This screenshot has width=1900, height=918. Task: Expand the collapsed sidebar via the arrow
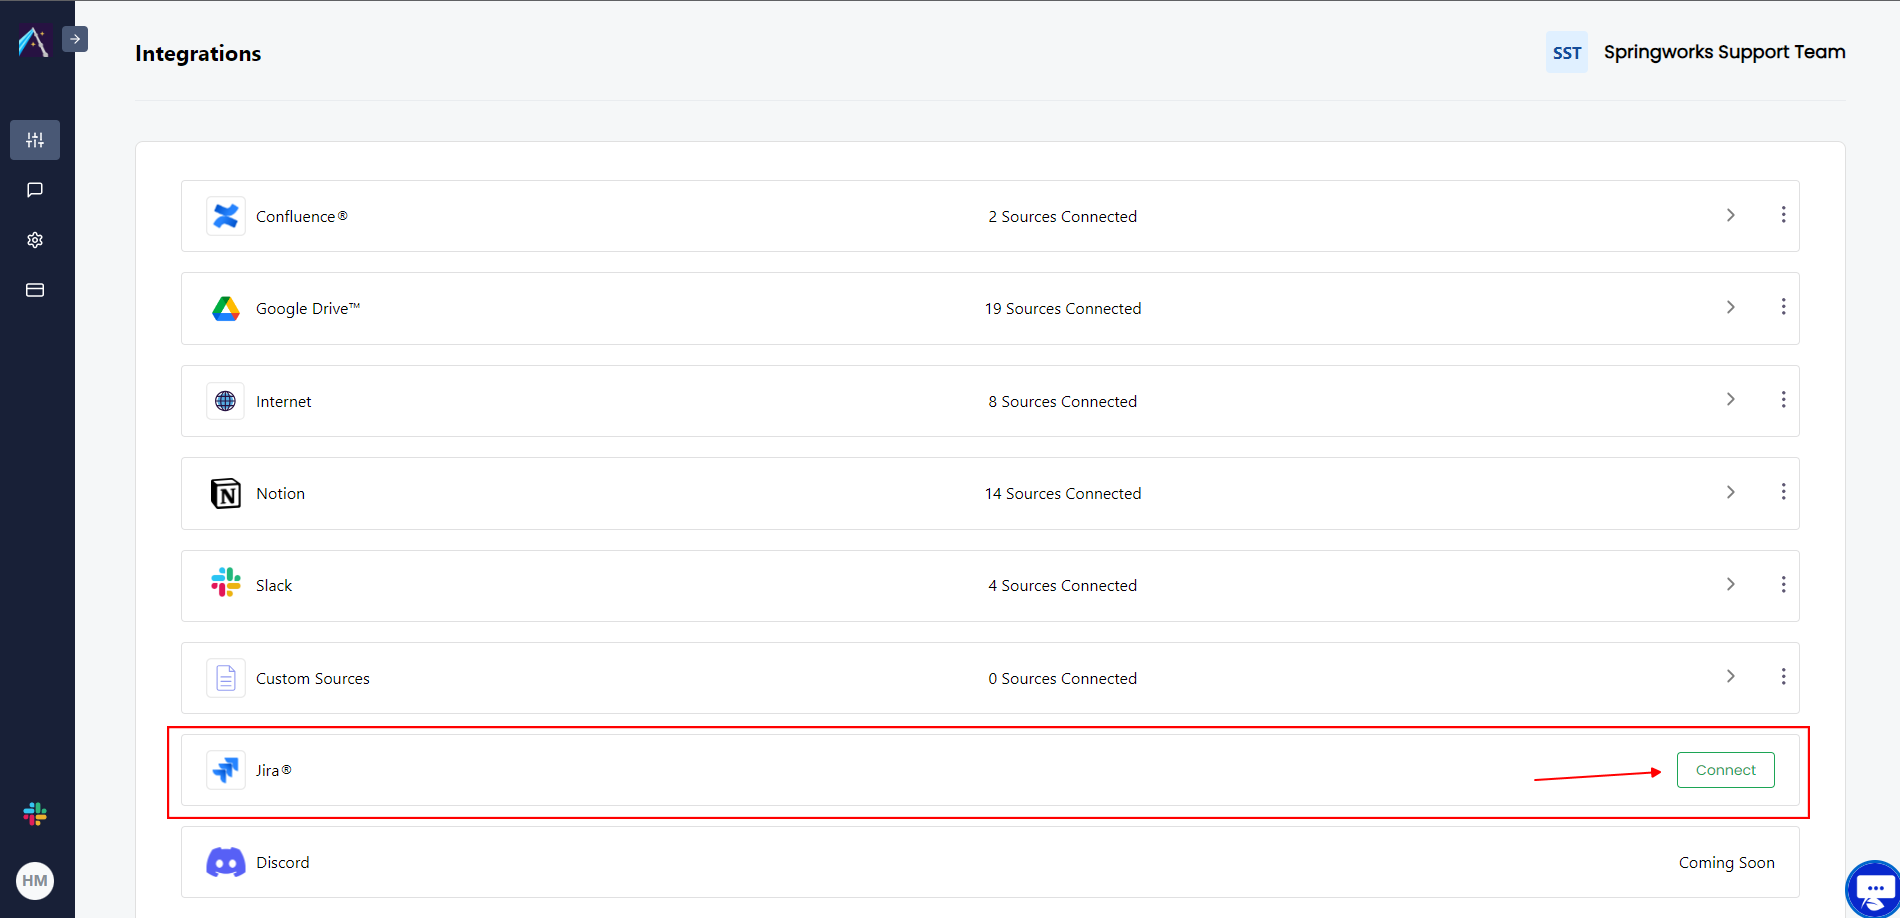pyautogui.click(x=74, y=38)
